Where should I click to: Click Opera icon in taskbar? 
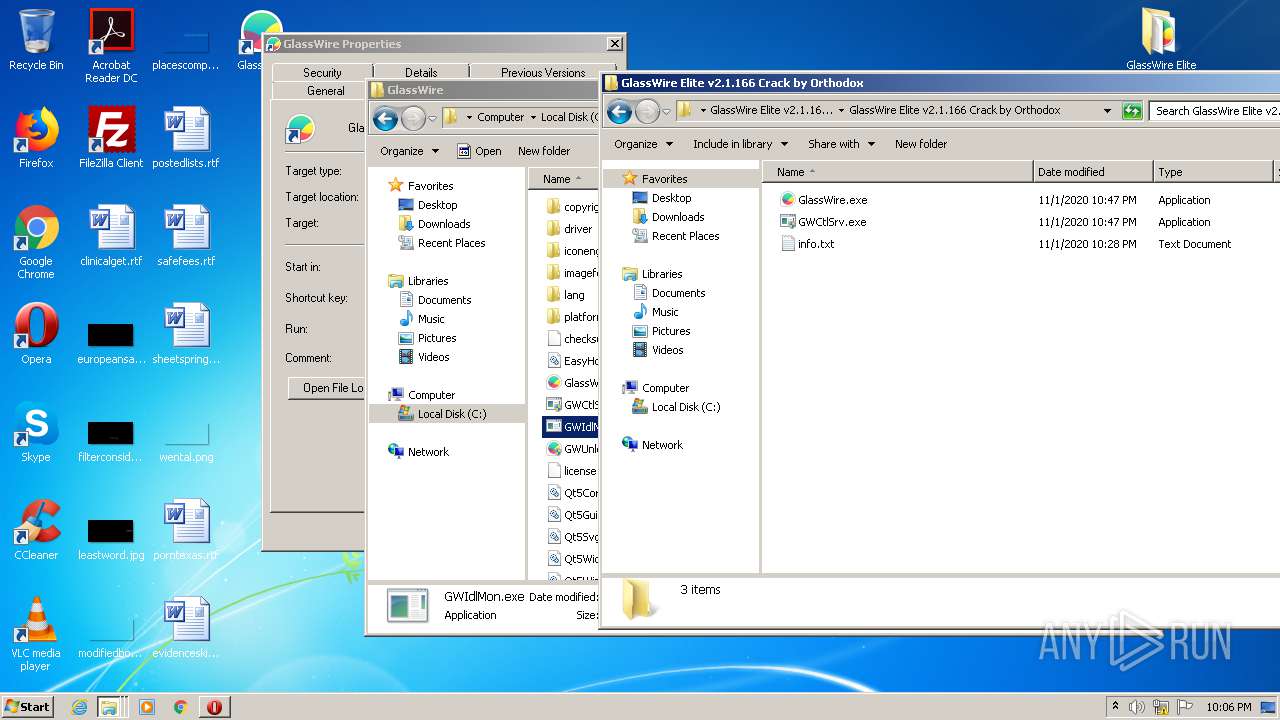214,707
